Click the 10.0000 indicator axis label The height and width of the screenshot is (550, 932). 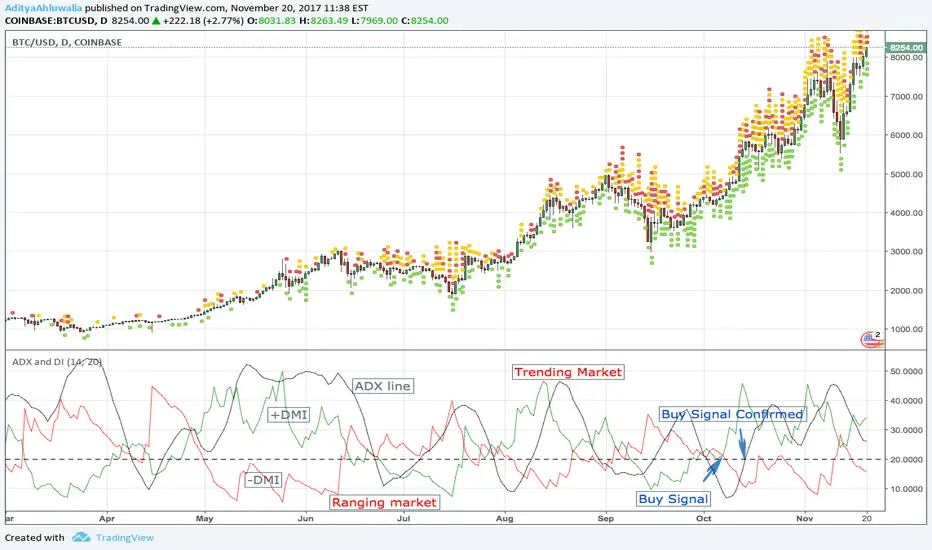point(906,489)
